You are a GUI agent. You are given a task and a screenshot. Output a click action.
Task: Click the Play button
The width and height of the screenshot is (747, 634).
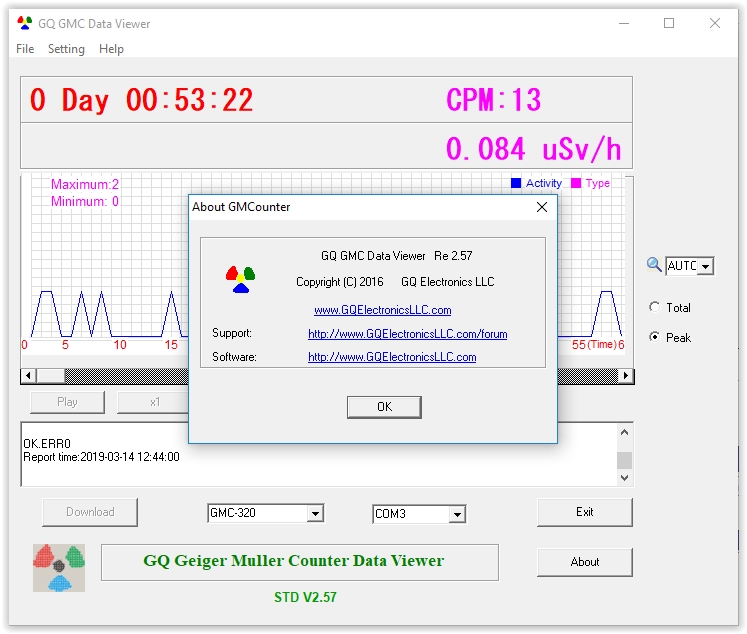click(x=67, y=402)
